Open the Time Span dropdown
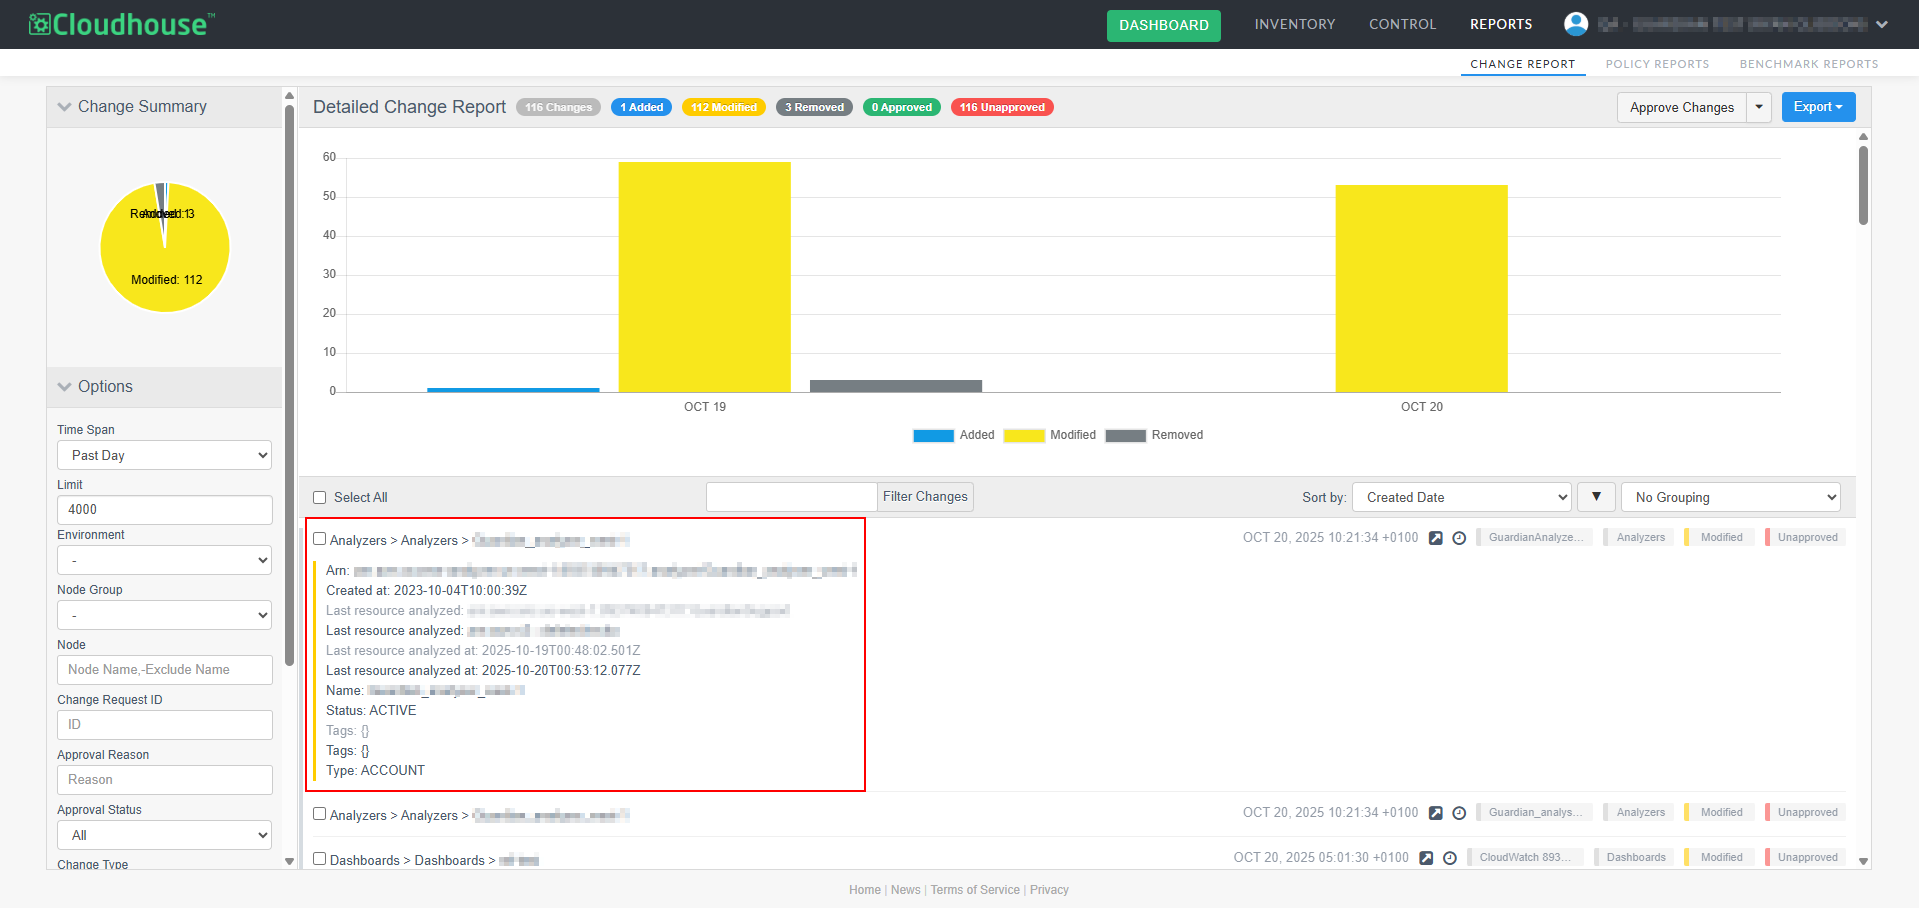This screenshot has height=908, width=1919. click(165, 455)
